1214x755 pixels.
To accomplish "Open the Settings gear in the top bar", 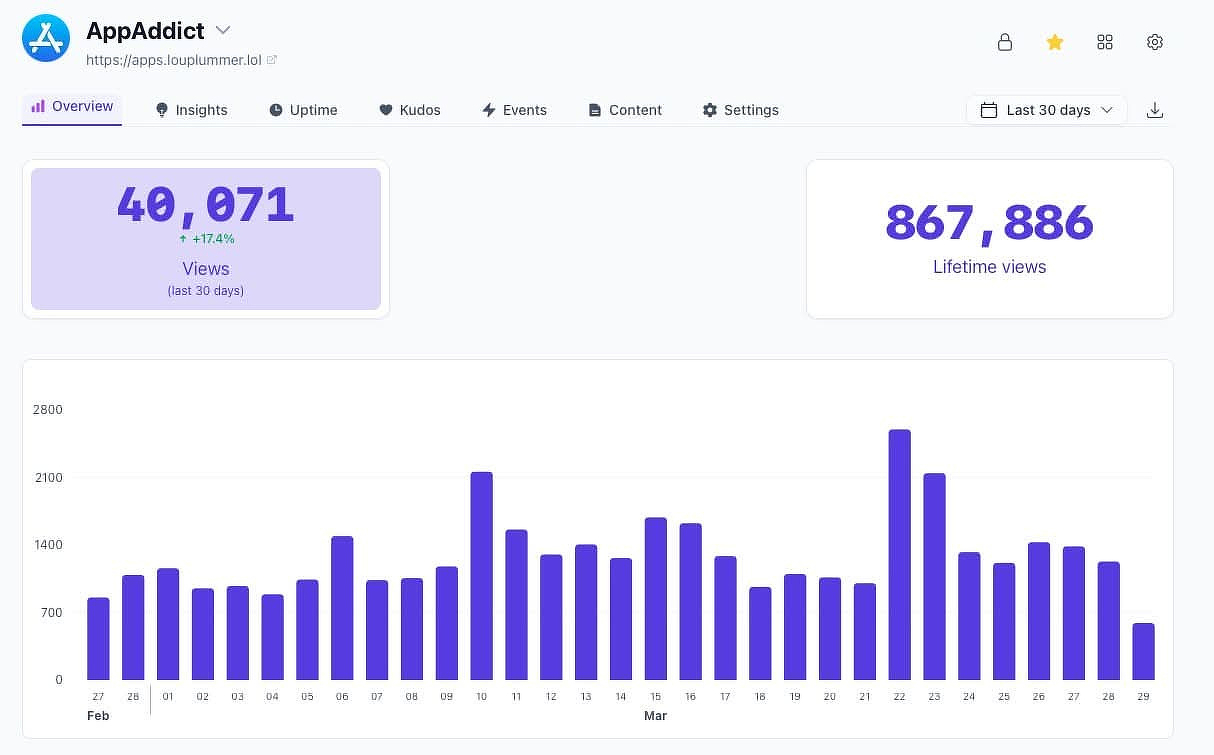I will pyautogui.click(x=1155, y=42).
